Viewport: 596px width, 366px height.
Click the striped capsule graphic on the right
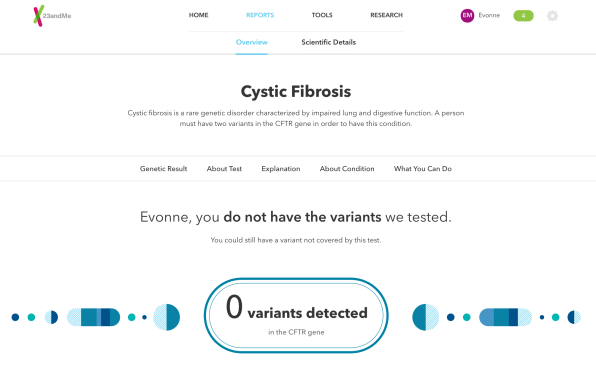(x=506, y=317)
